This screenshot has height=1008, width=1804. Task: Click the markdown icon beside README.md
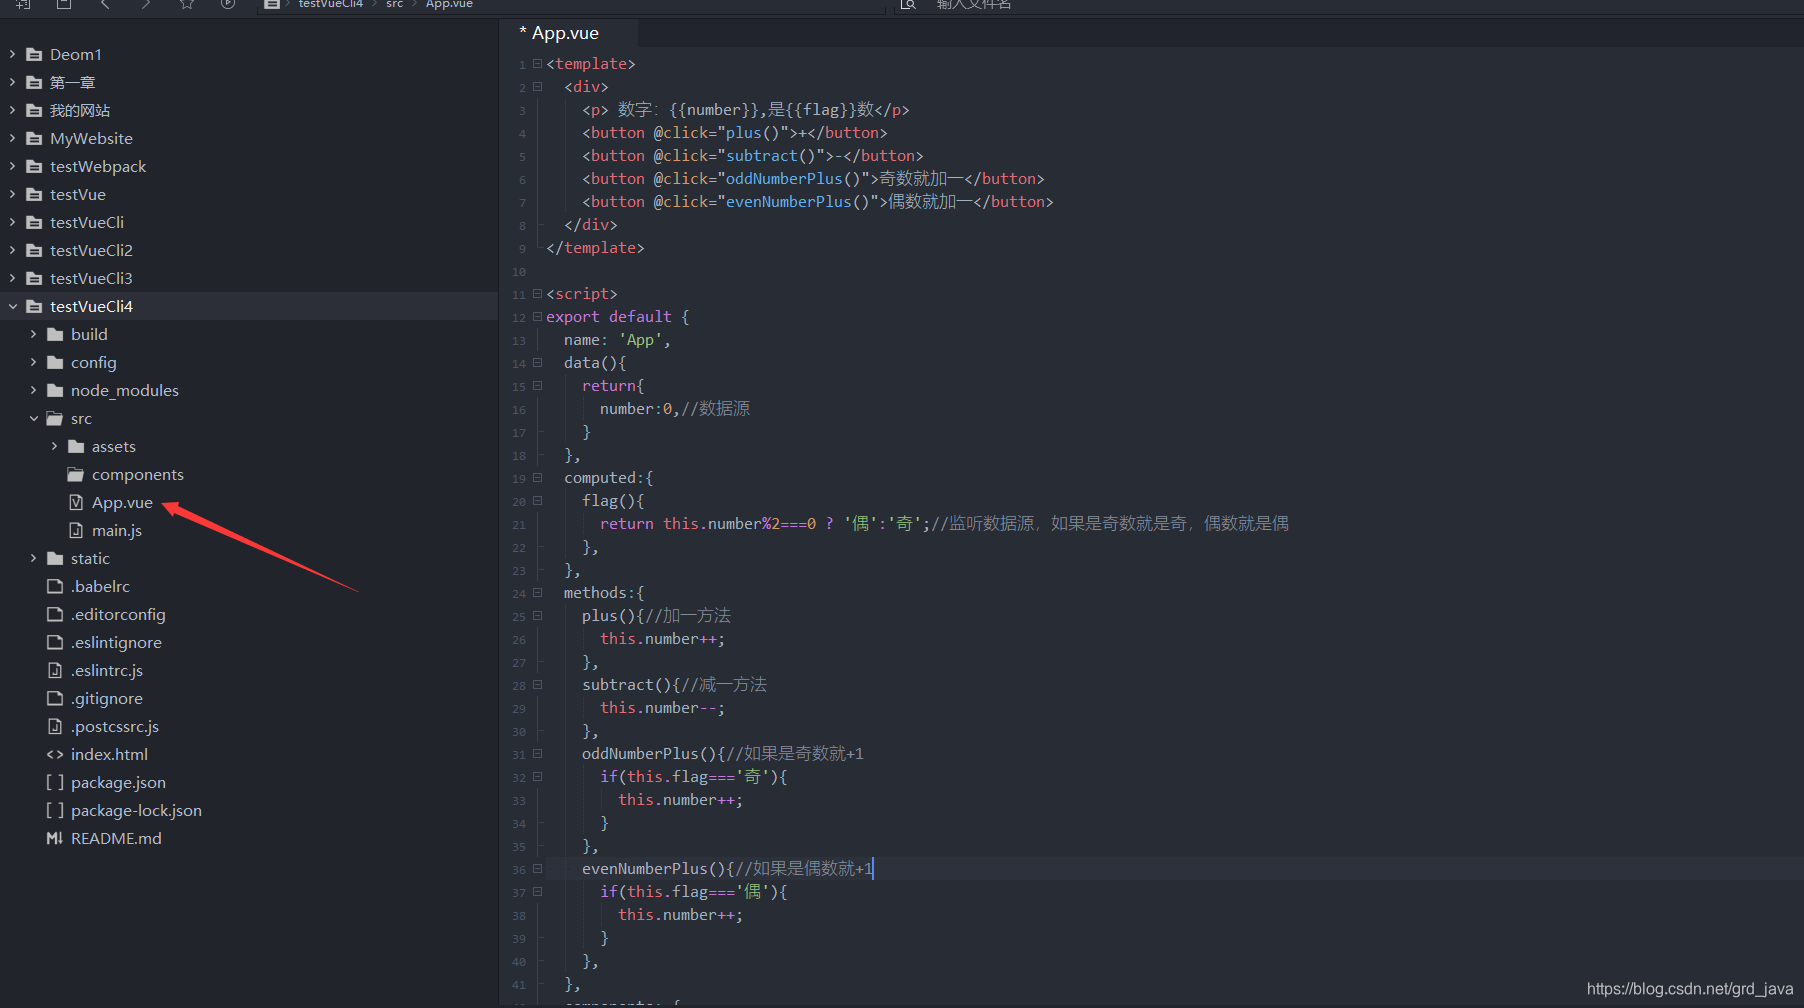55,838
